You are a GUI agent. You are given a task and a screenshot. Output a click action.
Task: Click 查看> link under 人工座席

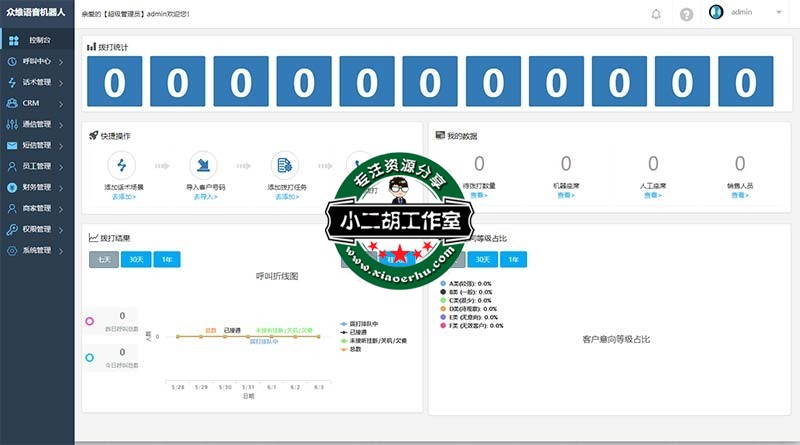click(653, 195)
